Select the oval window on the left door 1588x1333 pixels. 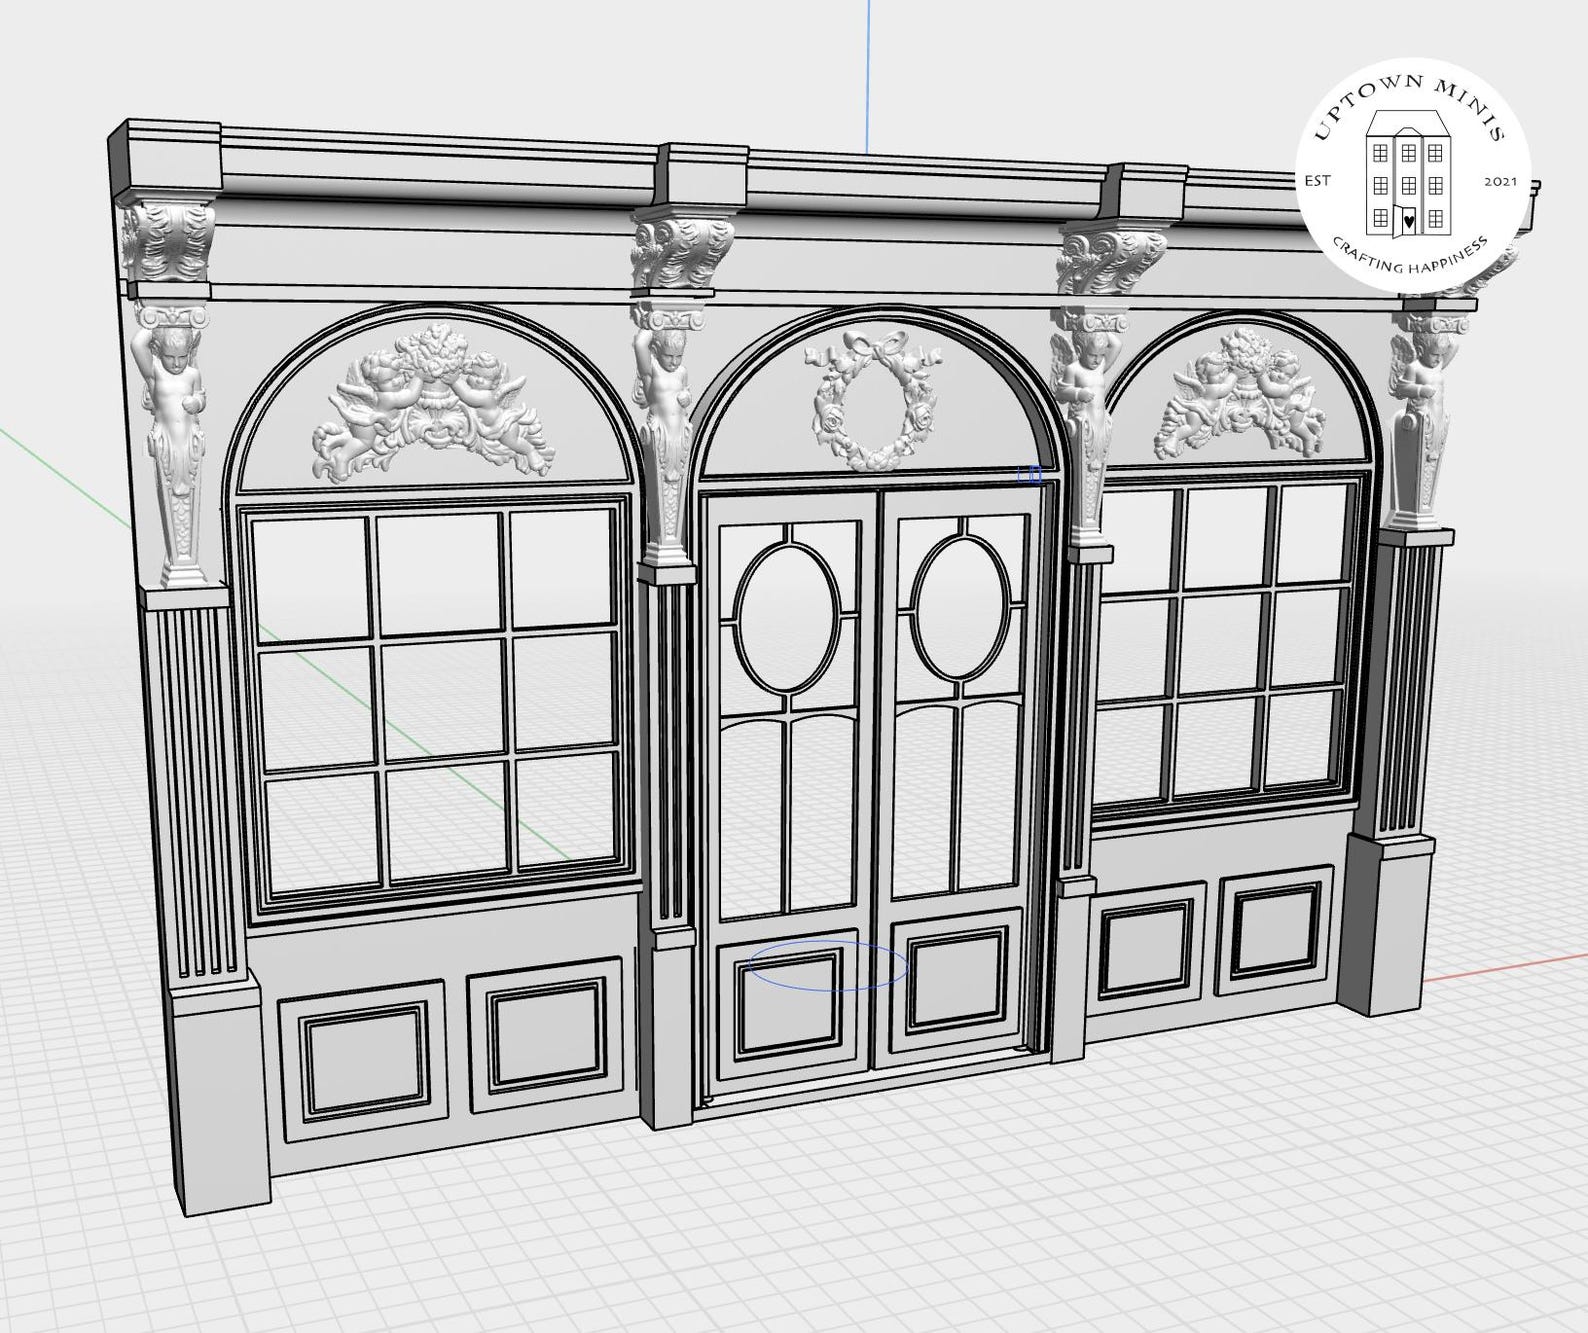[x=786, y=617]
